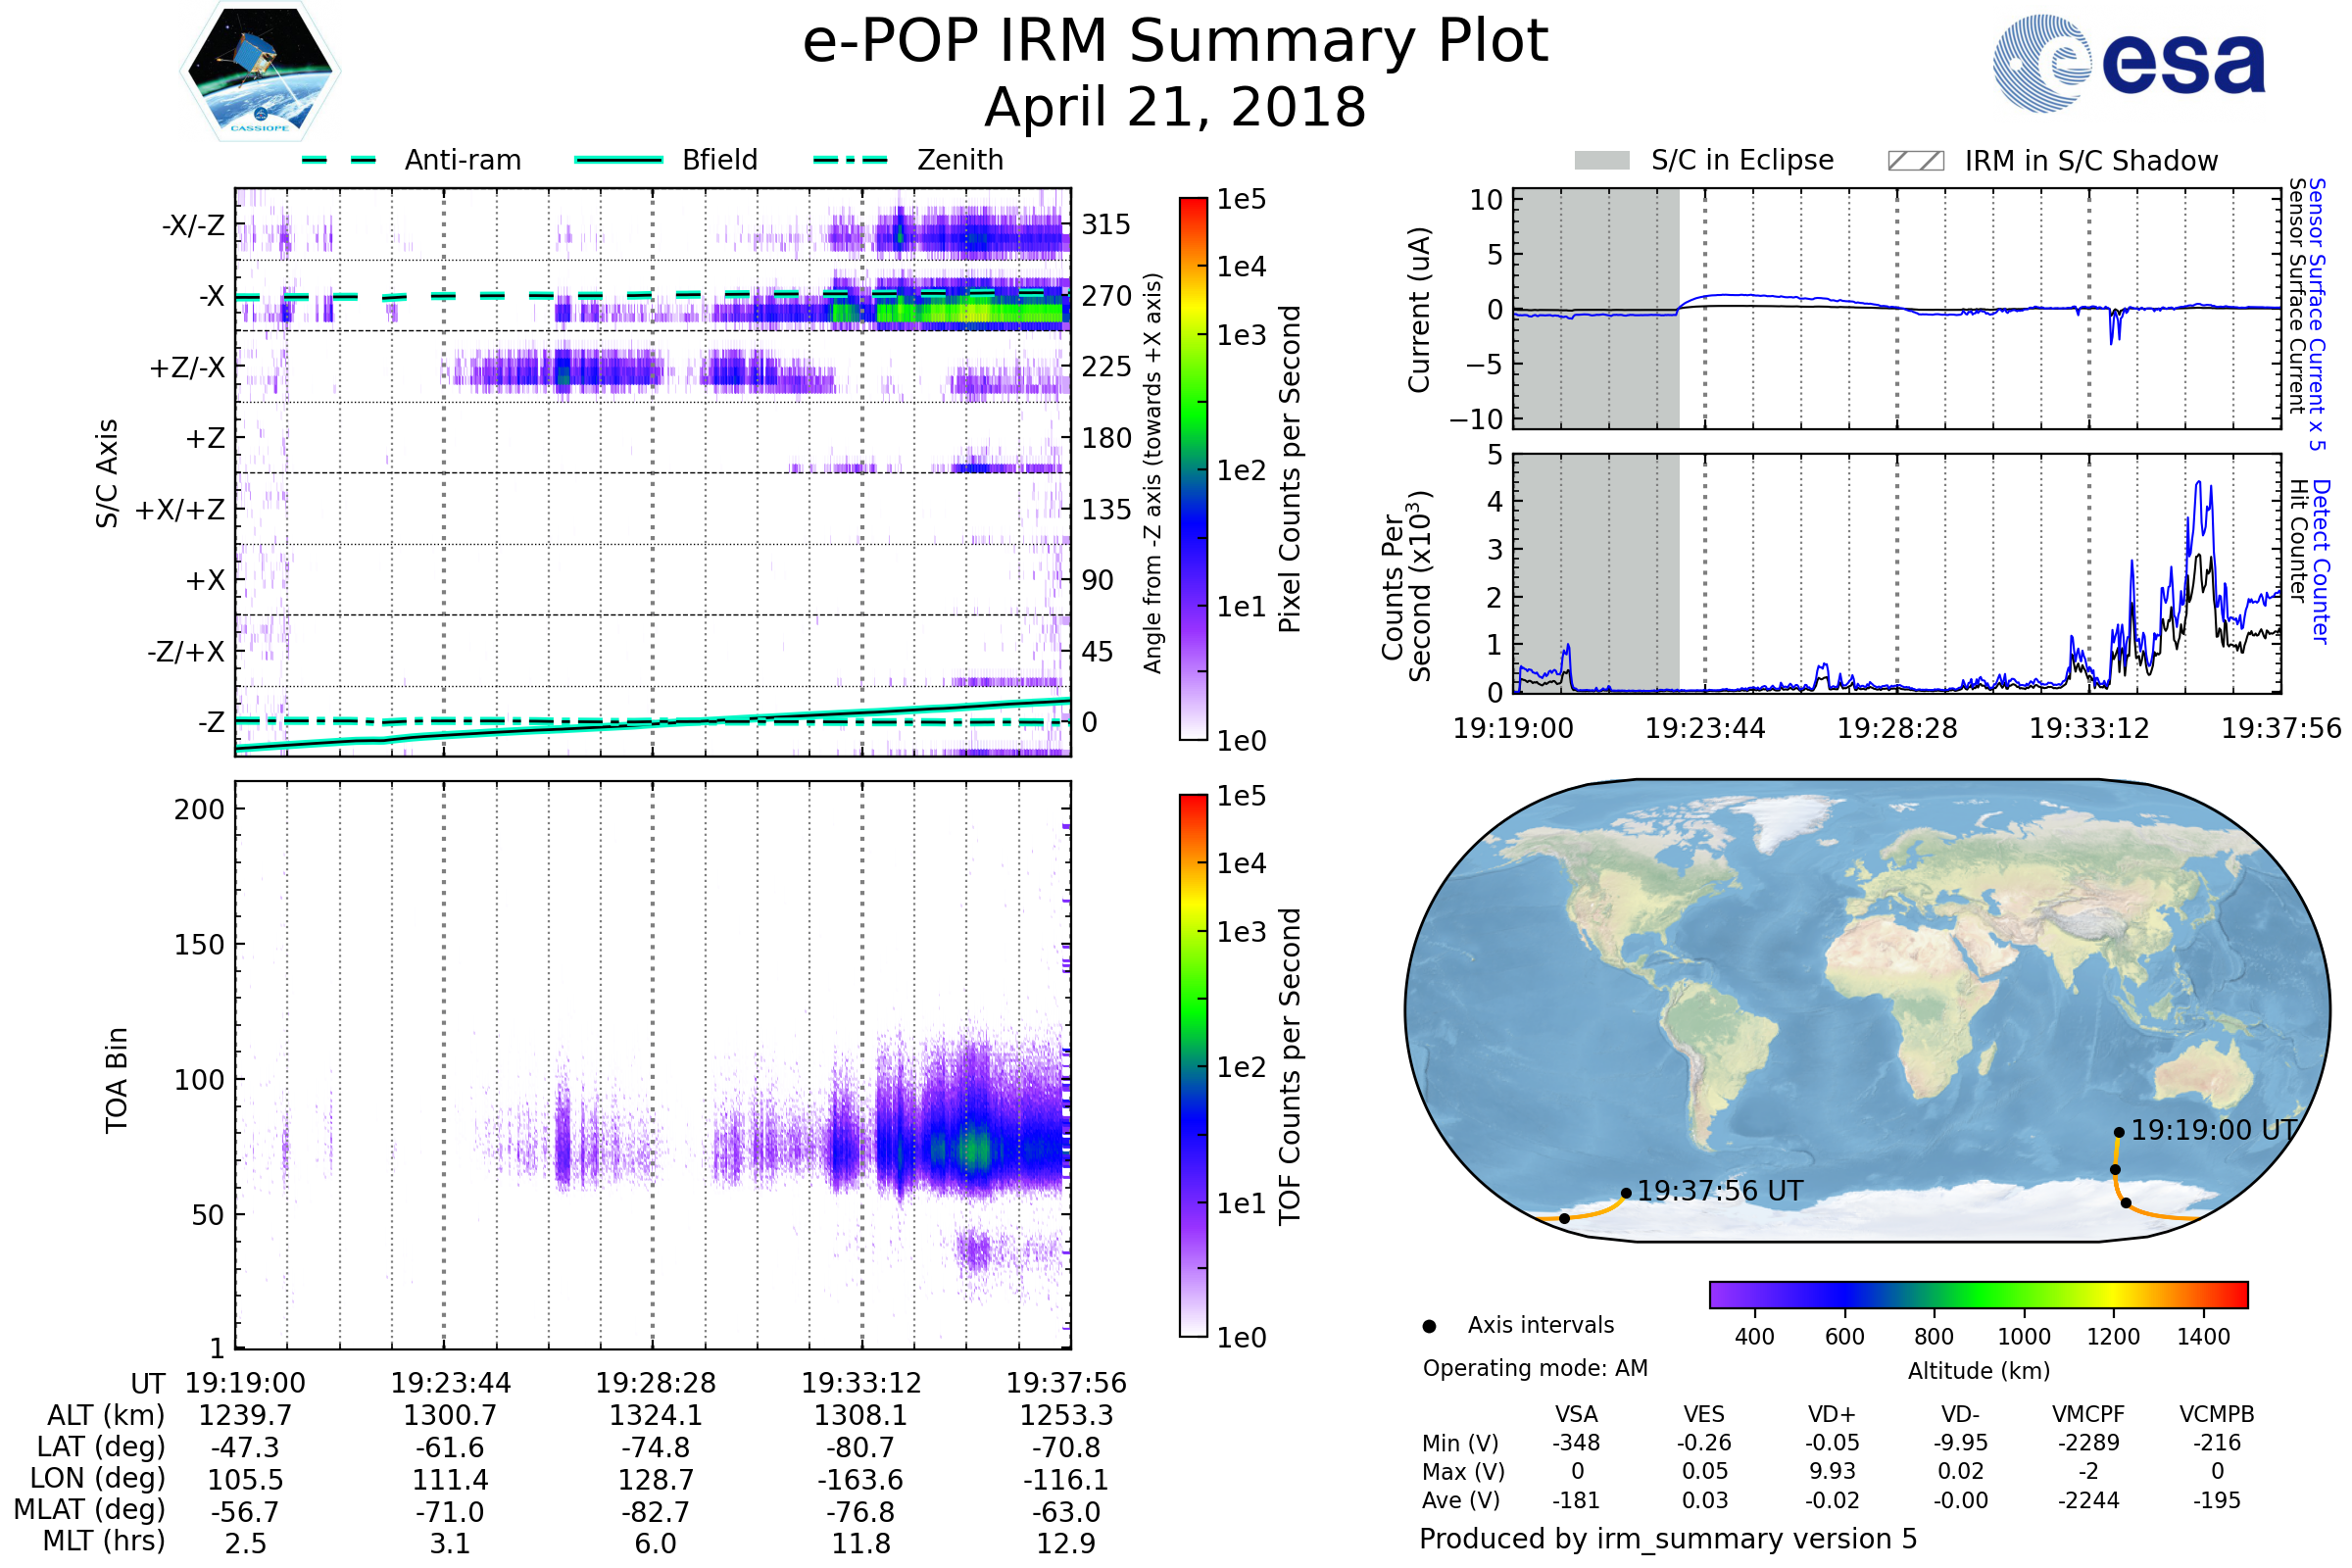
Task: Click the Bfield solid legend line
Action: click(618, 160)
